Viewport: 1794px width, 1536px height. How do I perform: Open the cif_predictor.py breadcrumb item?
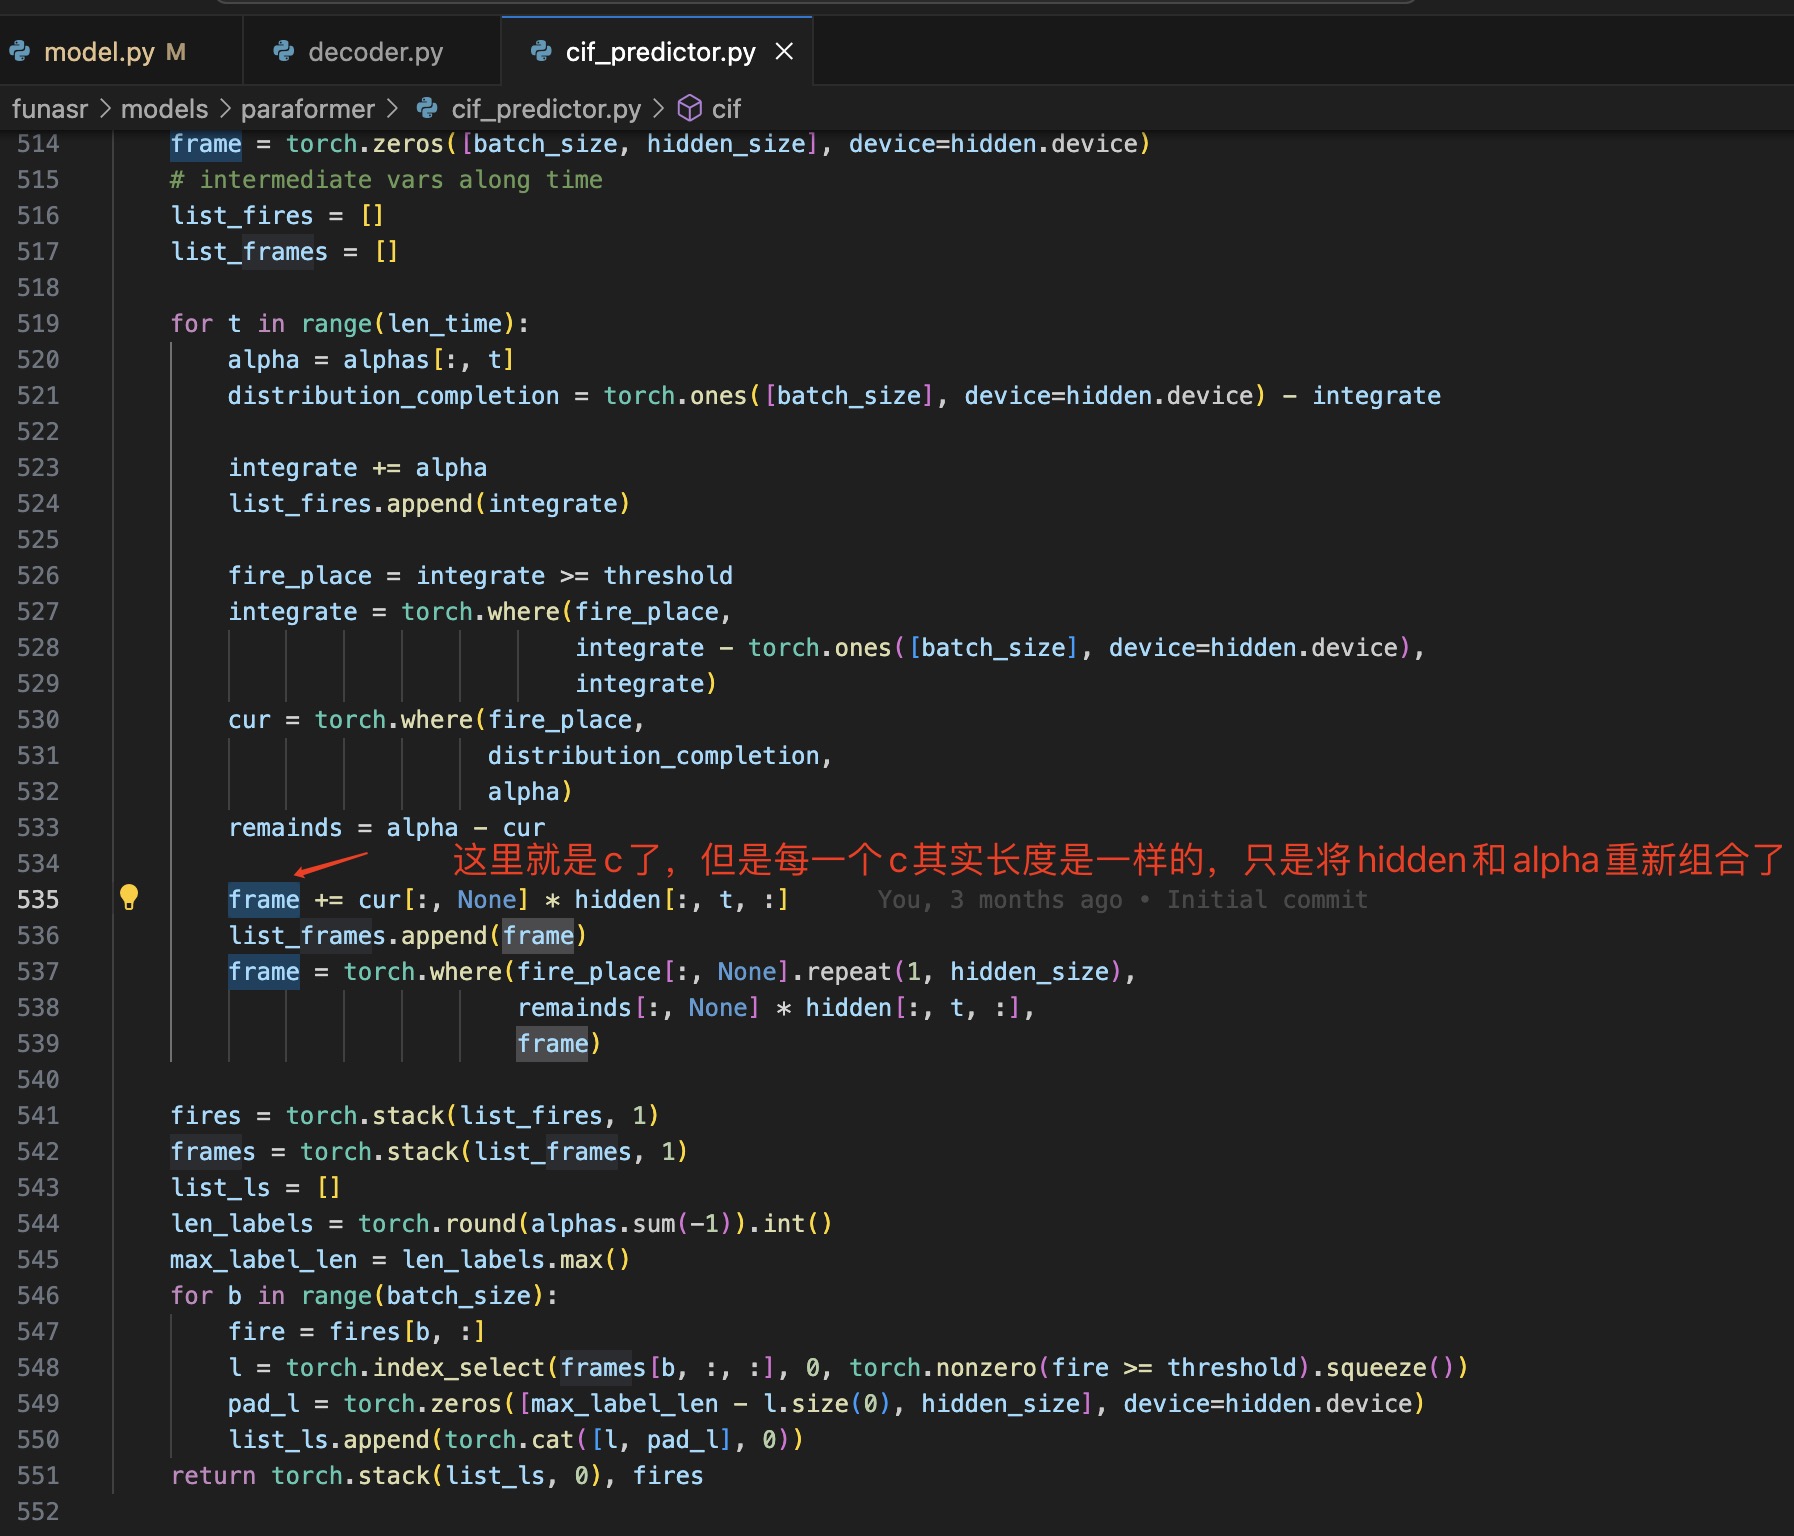[546, 109]
